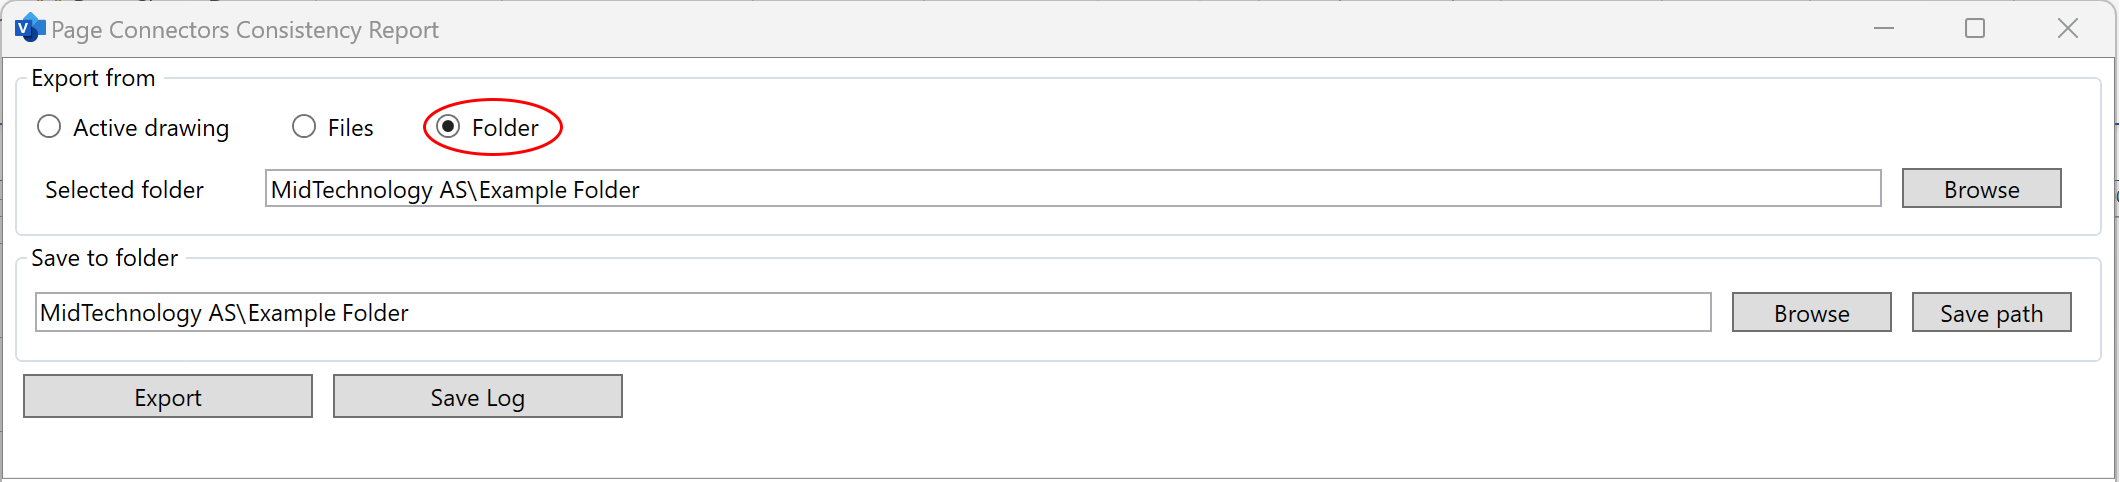Click the 'Selected folder' label
The image size is (2120, 482).
coord(124,189)
